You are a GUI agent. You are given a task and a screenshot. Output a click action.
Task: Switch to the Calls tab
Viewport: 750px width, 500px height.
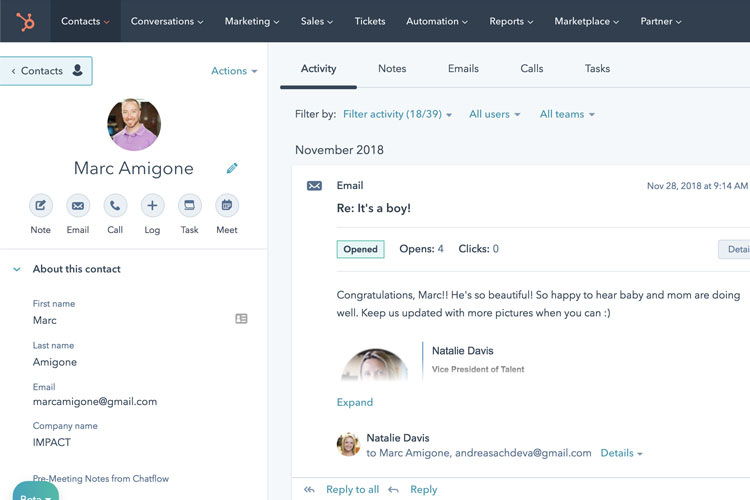532,69
